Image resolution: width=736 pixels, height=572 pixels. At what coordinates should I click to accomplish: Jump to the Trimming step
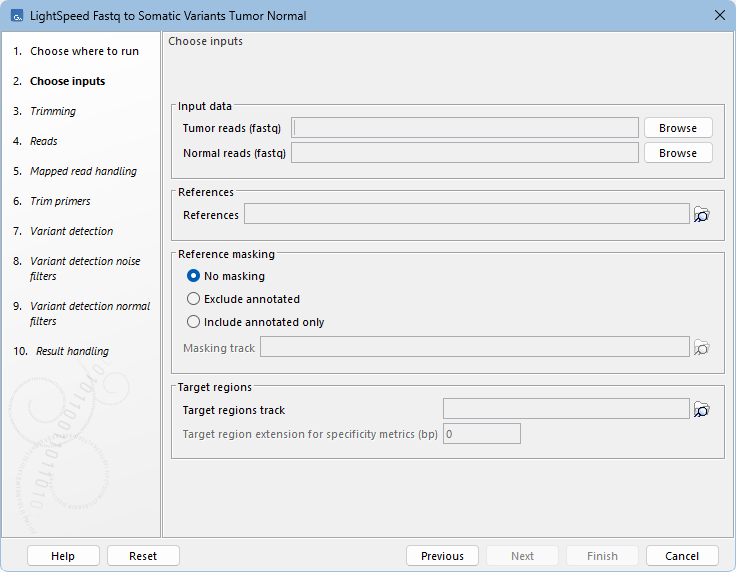pyautogui.click(x=53, y=111)
